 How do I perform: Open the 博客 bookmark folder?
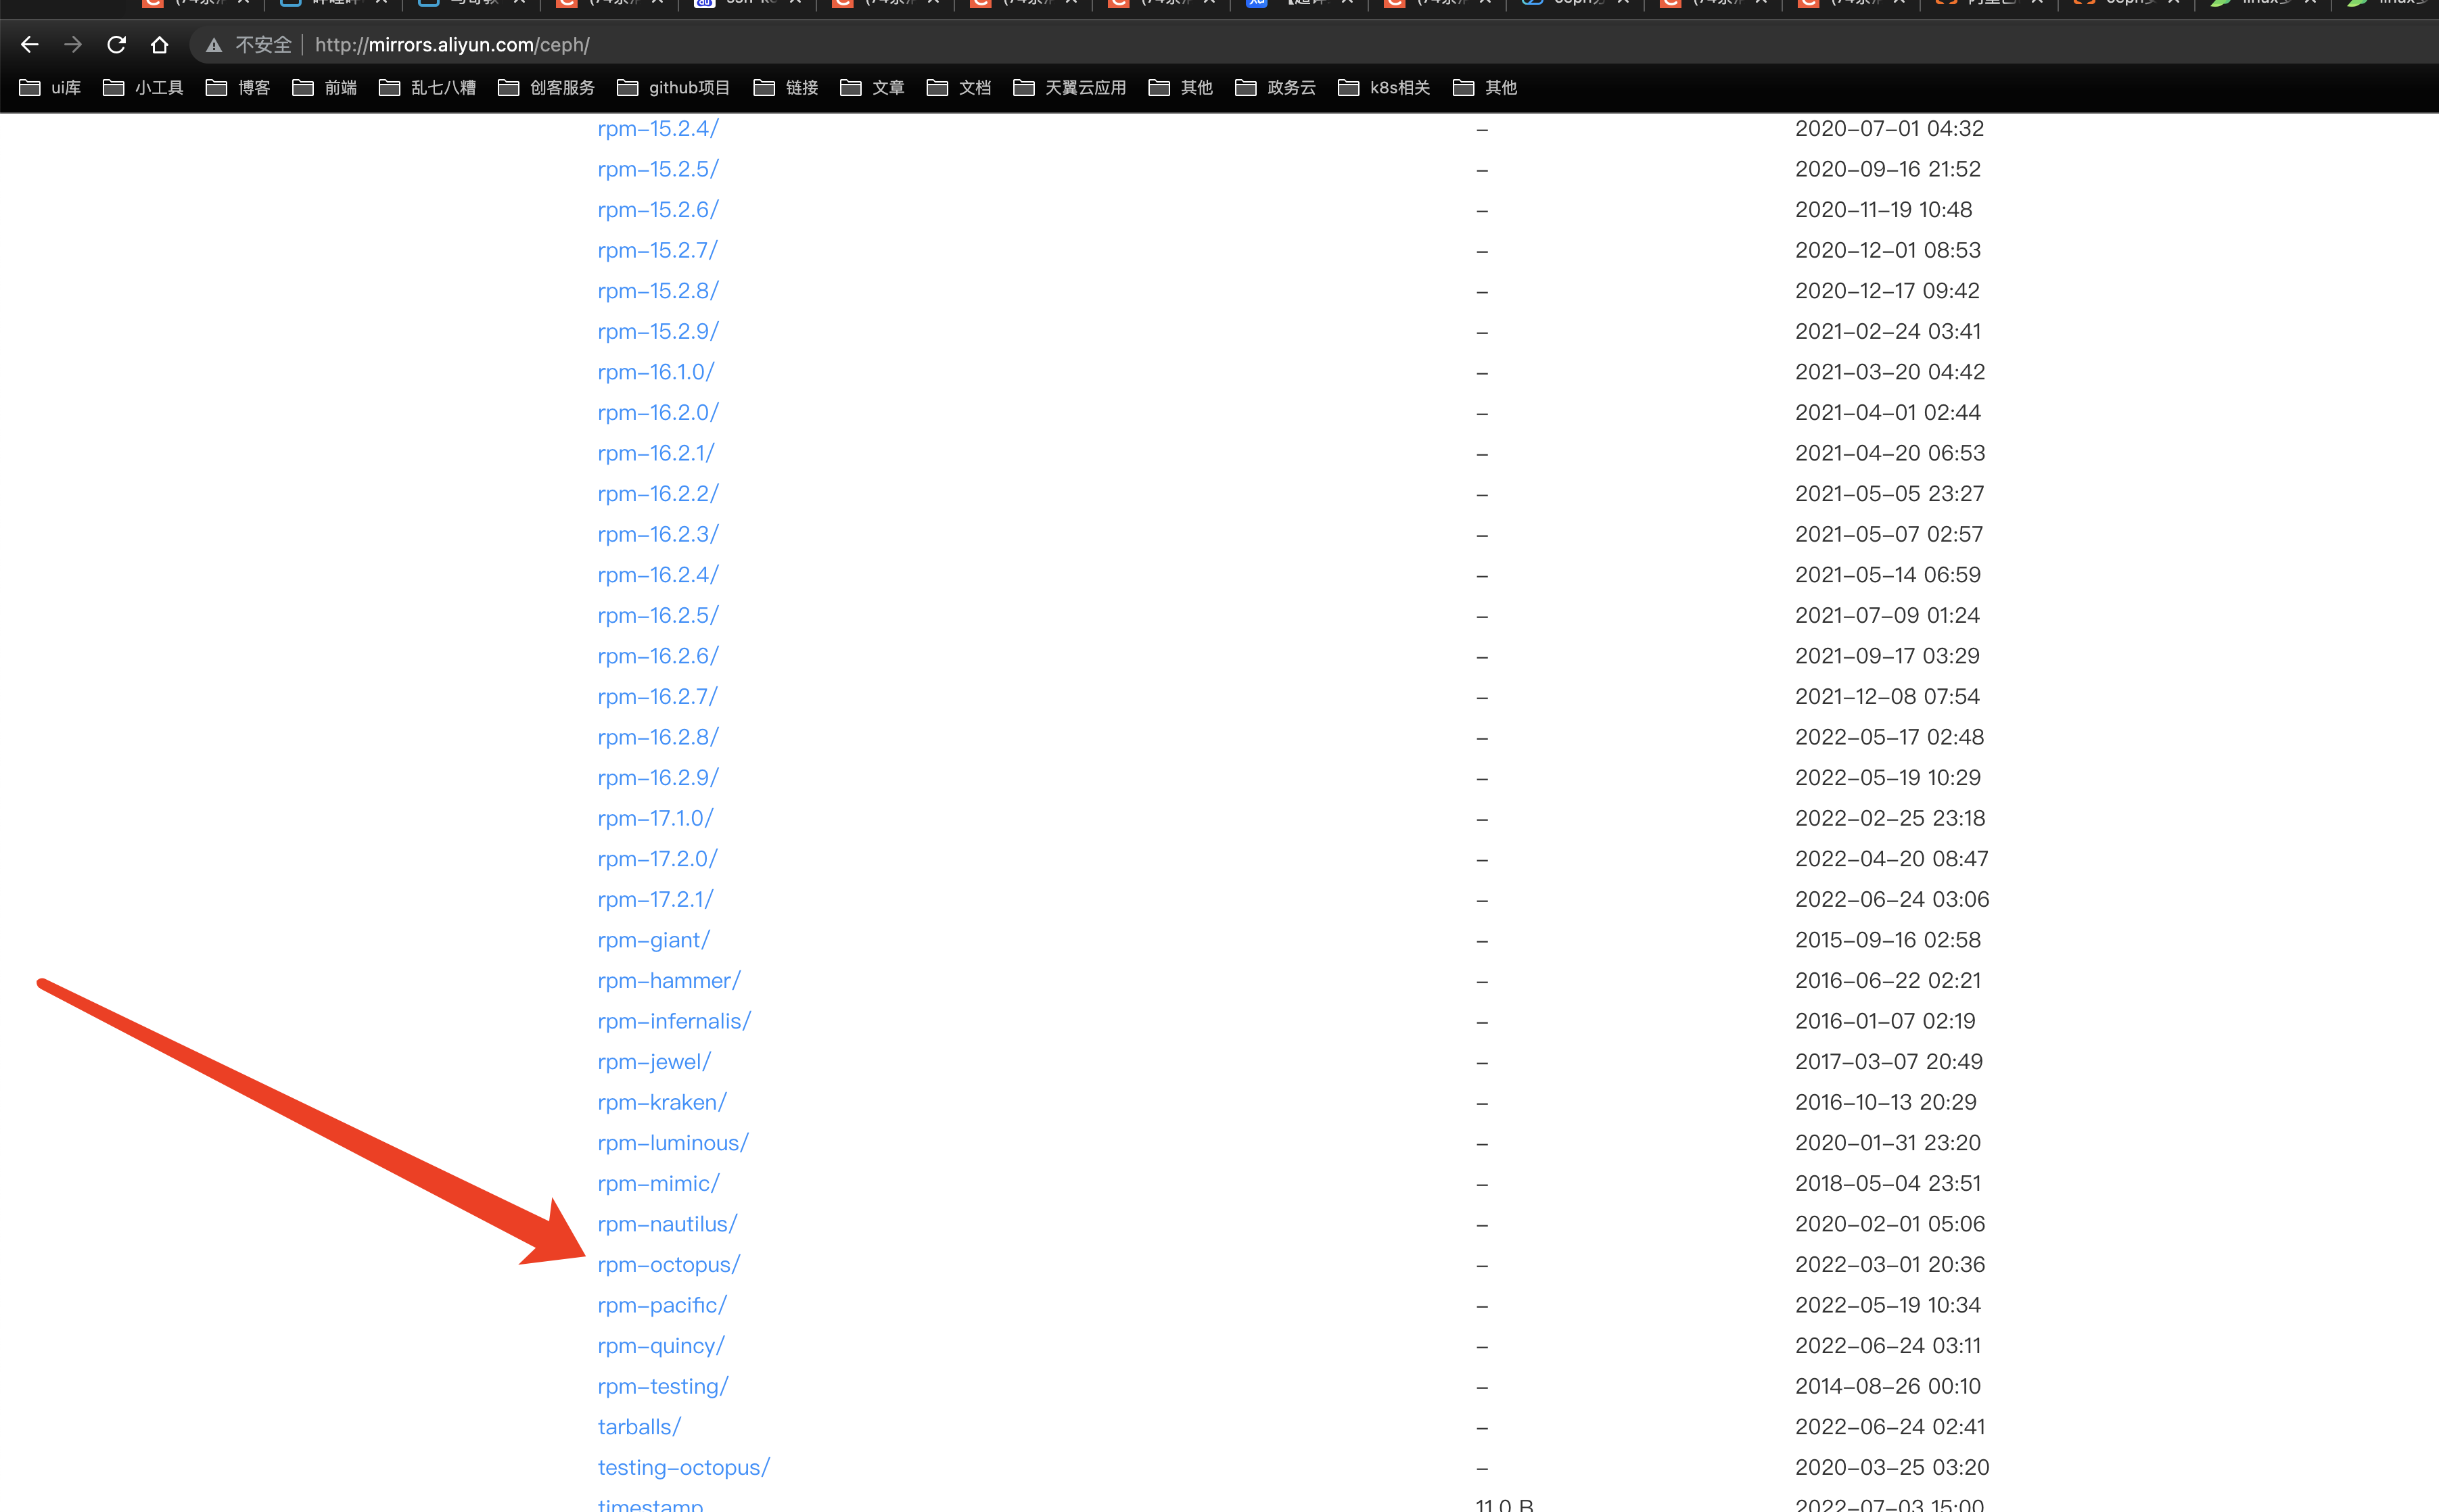click(x=238, y=88)
